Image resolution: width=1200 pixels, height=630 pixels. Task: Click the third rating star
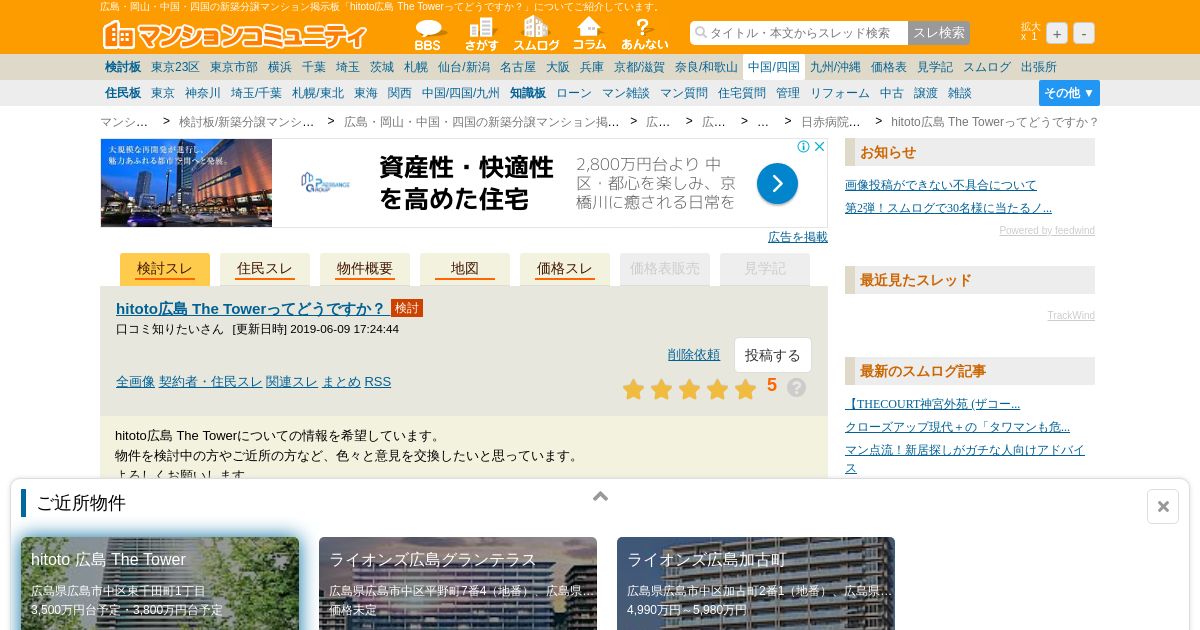click(689, 389)
